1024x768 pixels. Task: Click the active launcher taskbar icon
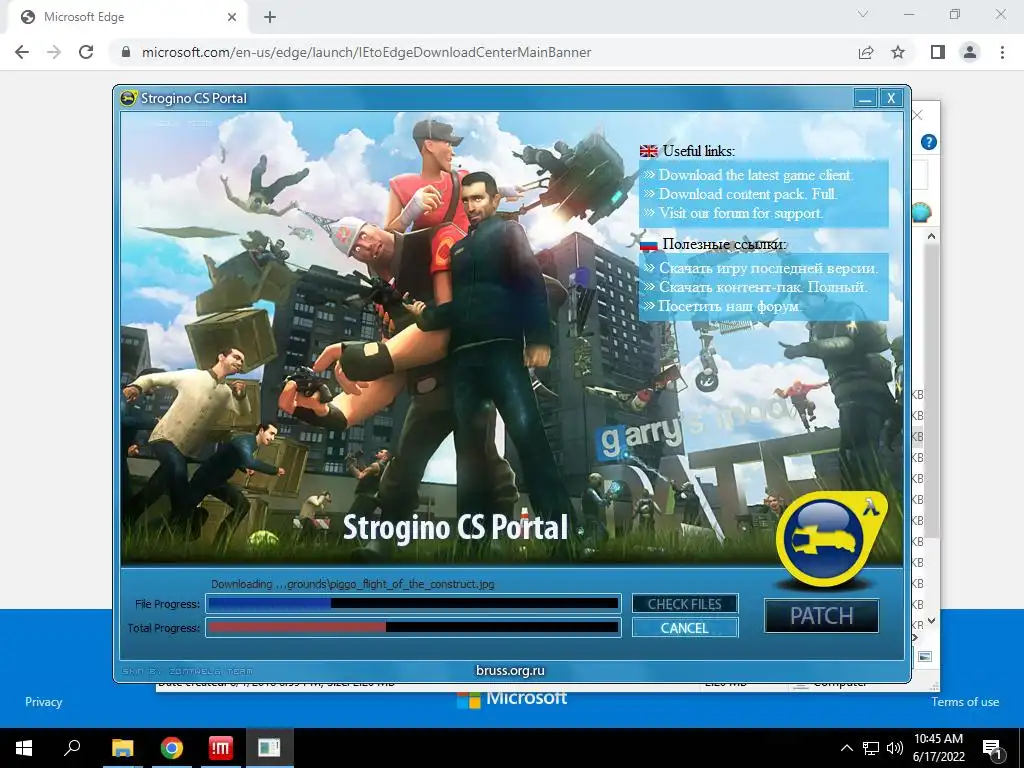269,748
